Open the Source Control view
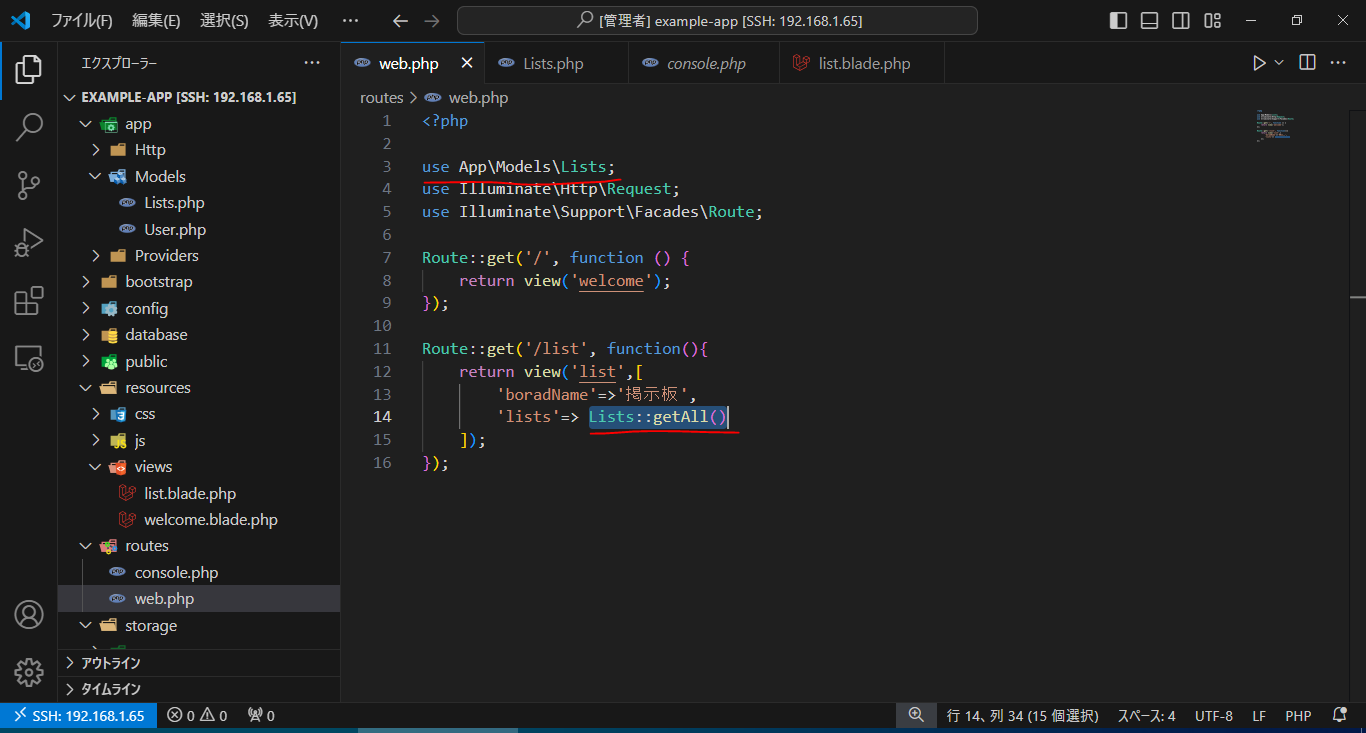The height and width of the screenshot is (733, 1366). [x=29, y=185]
